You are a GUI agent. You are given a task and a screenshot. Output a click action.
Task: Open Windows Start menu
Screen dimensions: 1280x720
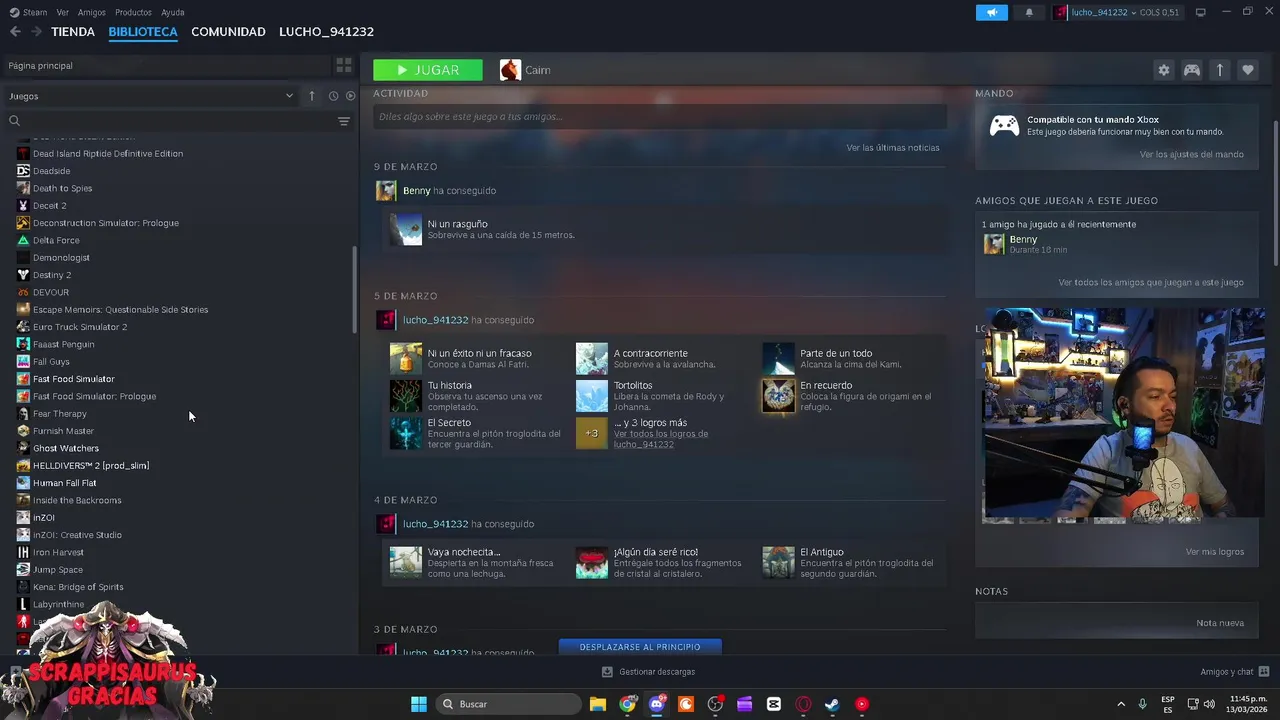coord(419,704)
